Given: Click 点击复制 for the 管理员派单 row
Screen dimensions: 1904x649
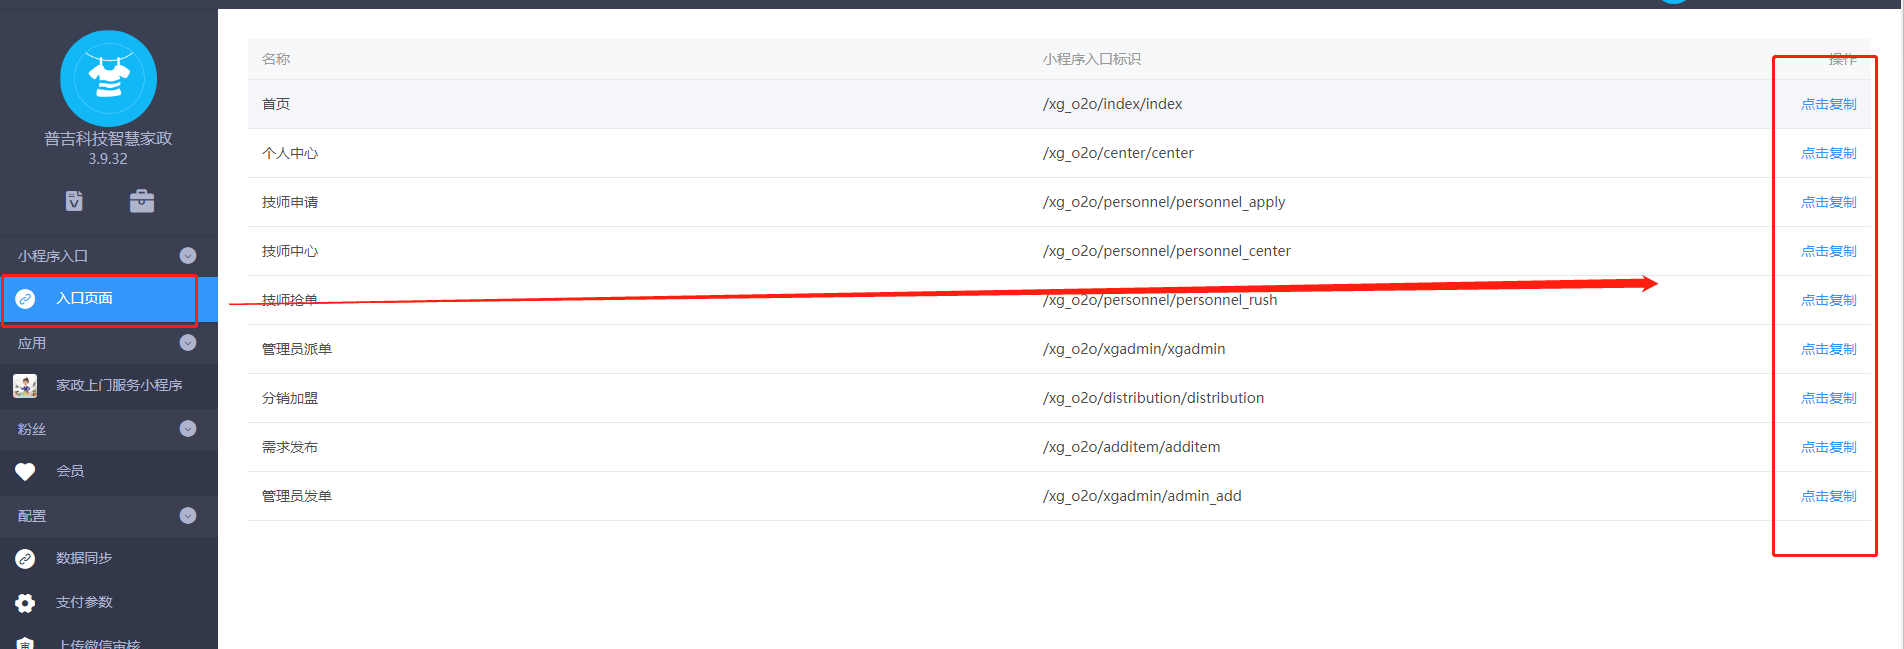Looking at the screenshot, I should coord(1828,349).
